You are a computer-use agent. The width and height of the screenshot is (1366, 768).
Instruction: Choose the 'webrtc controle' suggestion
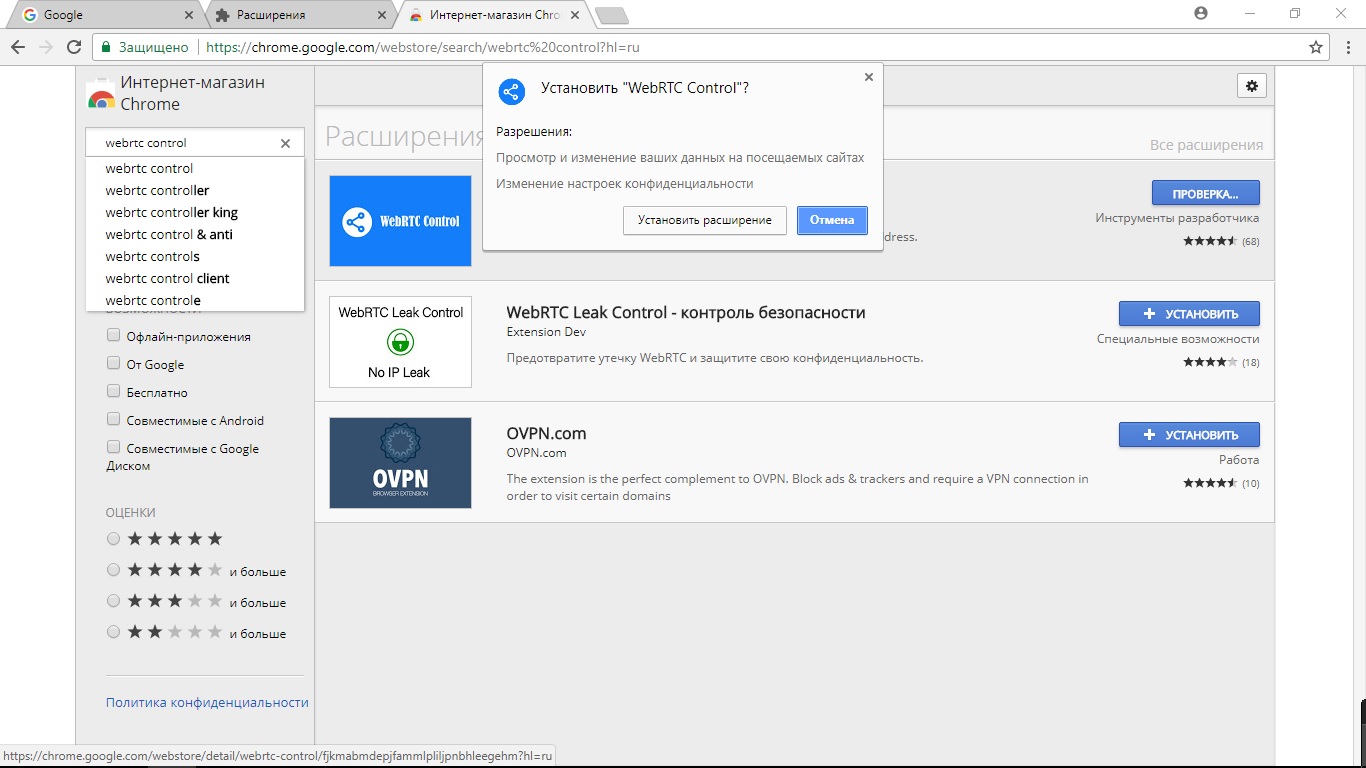click(195, 300)
